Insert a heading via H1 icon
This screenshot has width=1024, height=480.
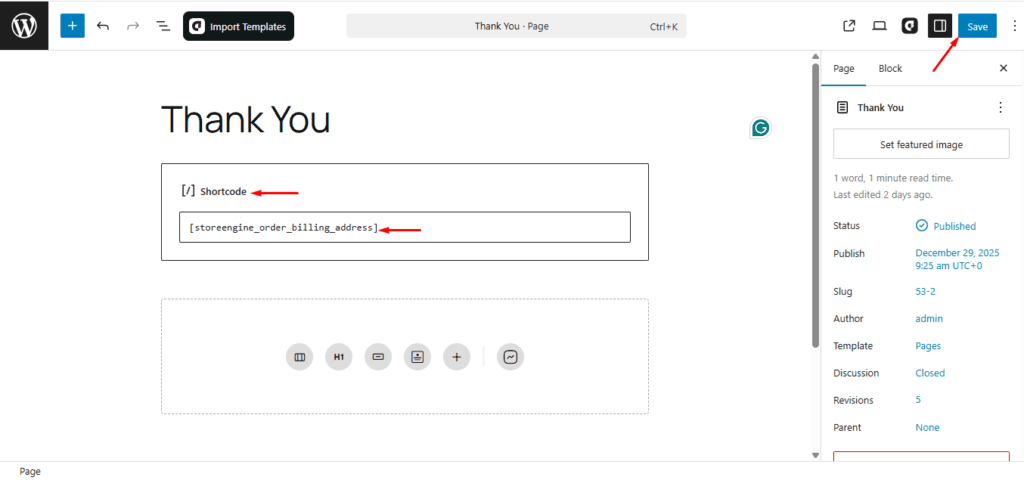pyautogui.click(x=339, y=357)
